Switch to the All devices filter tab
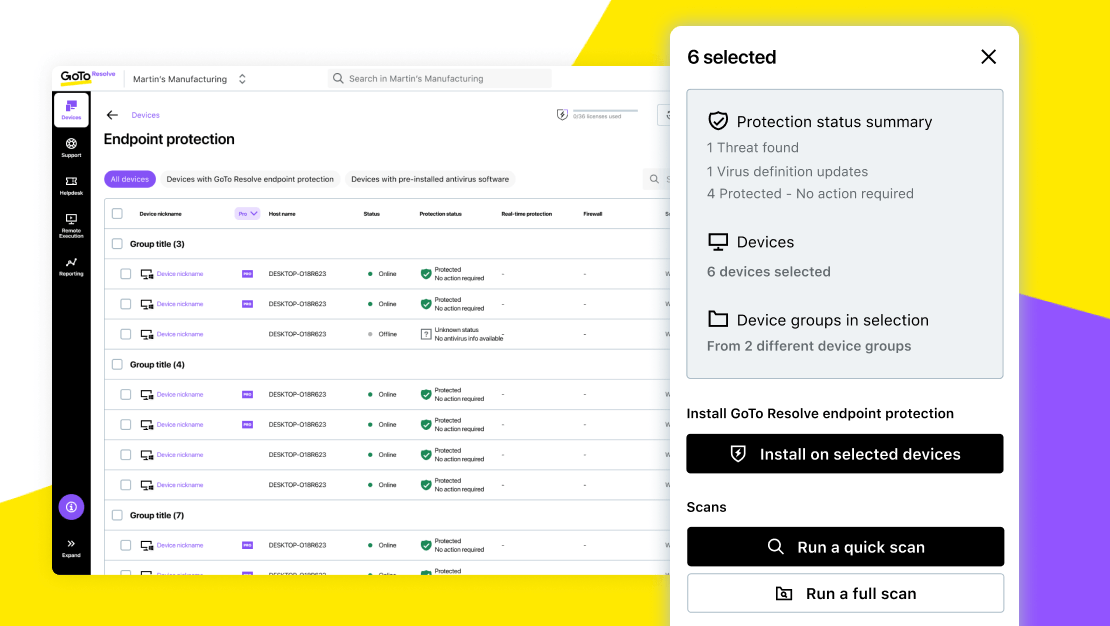 (x=130, y=178)
